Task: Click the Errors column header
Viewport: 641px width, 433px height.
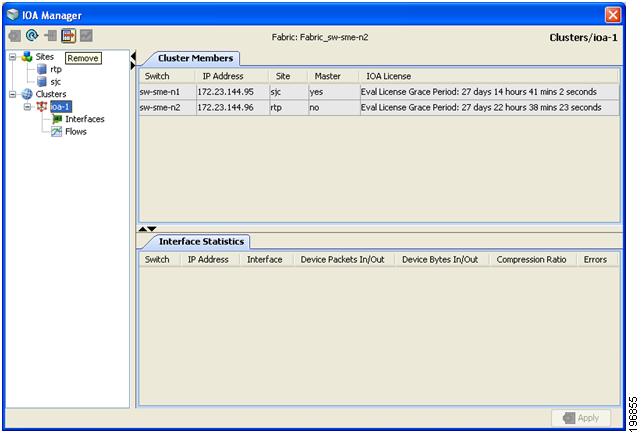Action: pos(597,260)
